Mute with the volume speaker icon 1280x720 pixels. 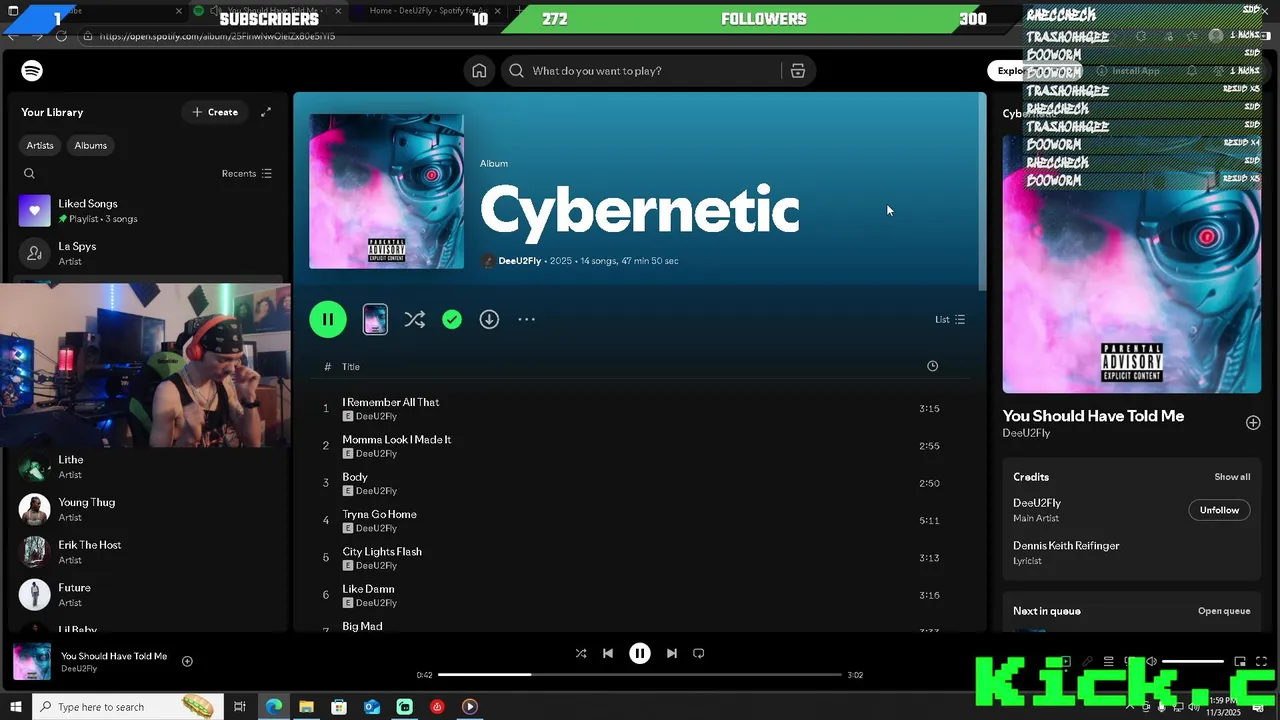(x=1151, y=661)
